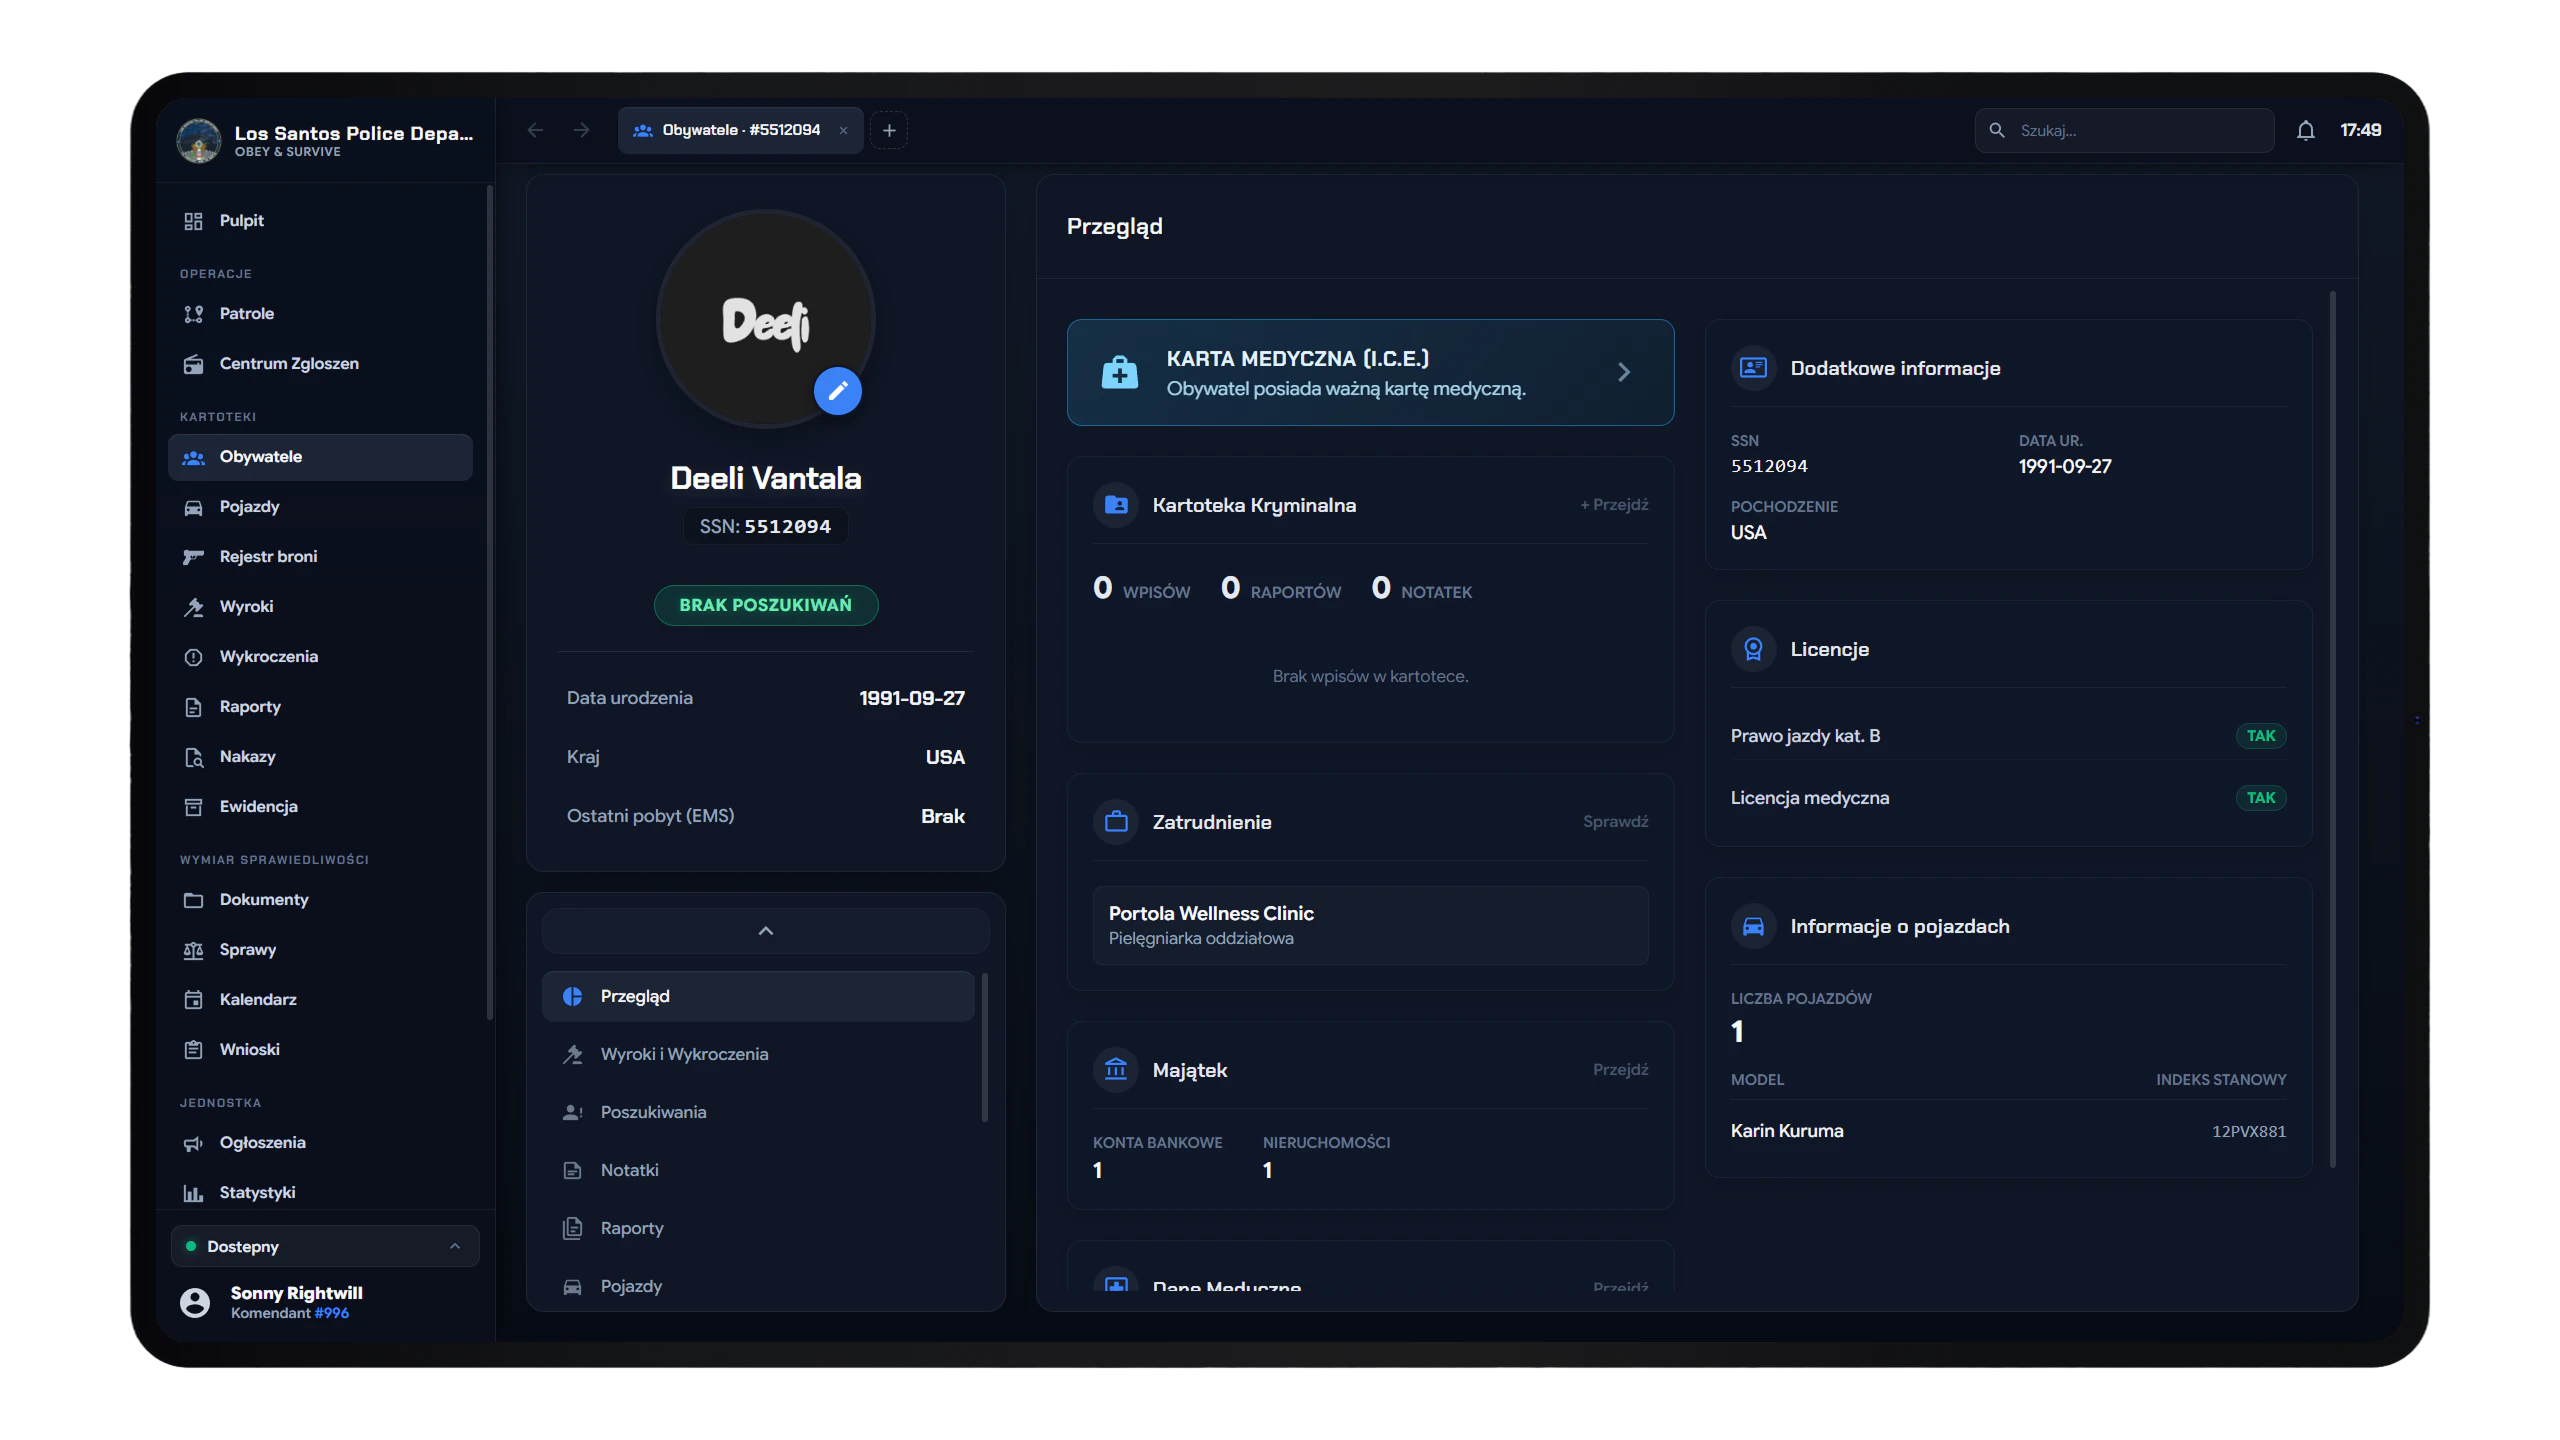This screenshot has width=2560, height=1440.
Task: Click the overview panel vertical scrollbar
Action: click(2332, 730)
